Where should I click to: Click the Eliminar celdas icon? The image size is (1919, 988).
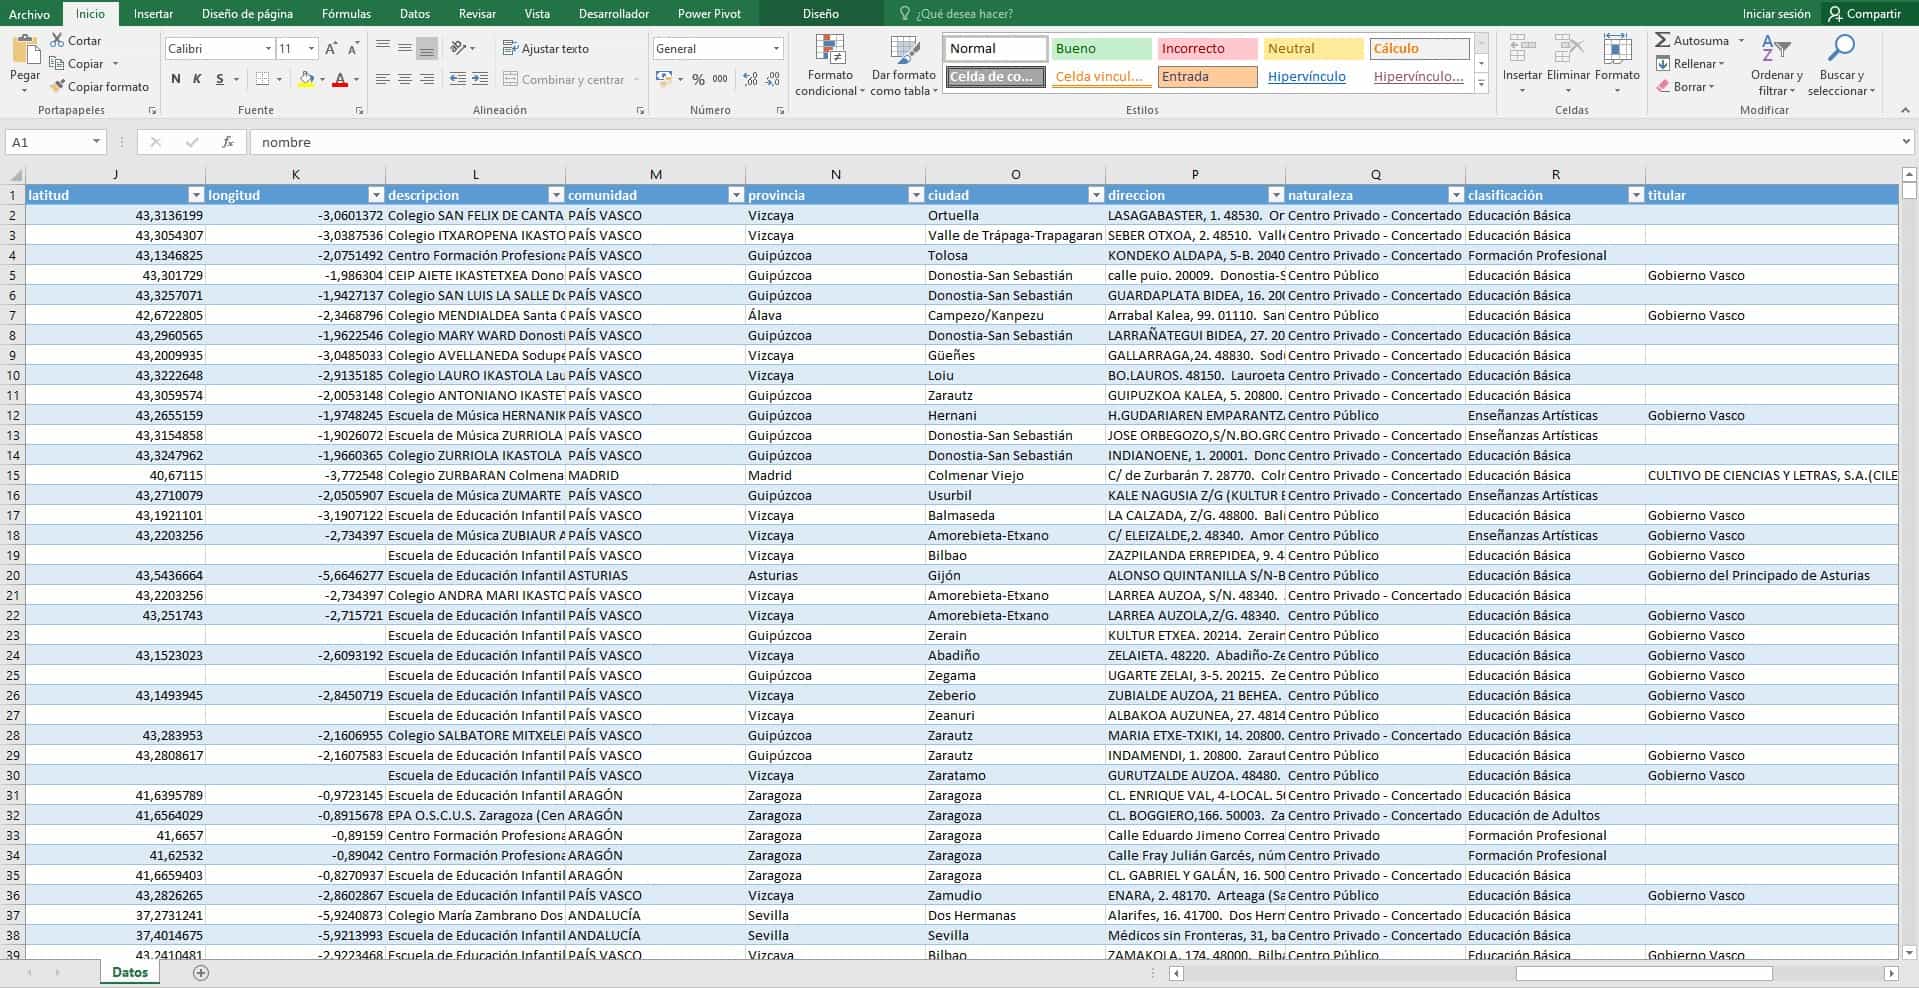[1567, 63]
